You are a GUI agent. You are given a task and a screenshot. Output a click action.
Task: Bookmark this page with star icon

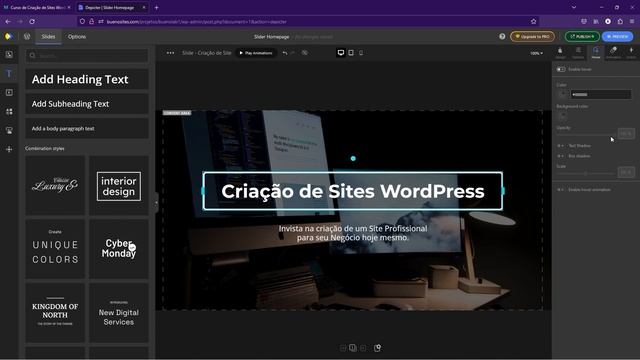[533, 21]
